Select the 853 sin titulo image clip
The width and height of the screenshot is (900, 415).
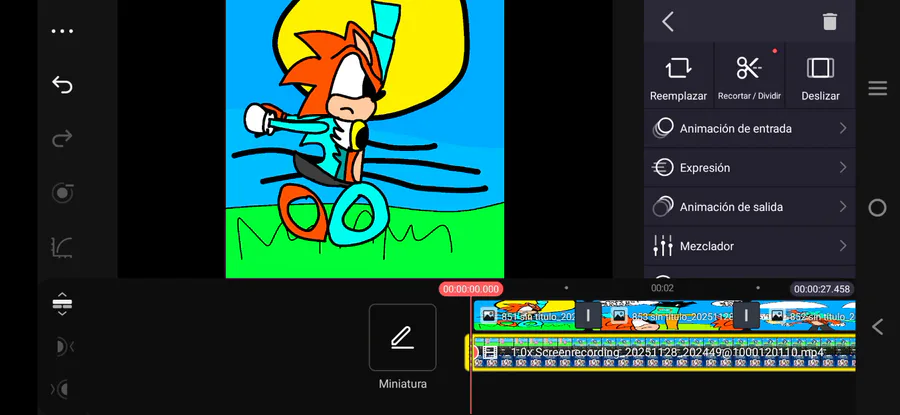pyautogui.click(x=667, y=315)
